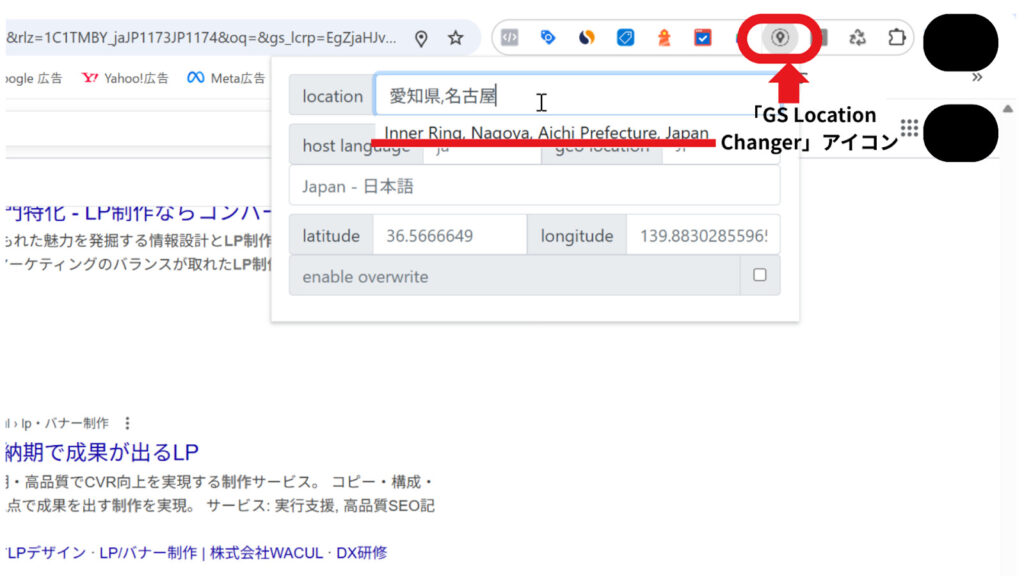Image resolution: width=1024 pixels, height=576 pixels.
Task: Open the Meta広告 bookmark
Action: [227, 78]
